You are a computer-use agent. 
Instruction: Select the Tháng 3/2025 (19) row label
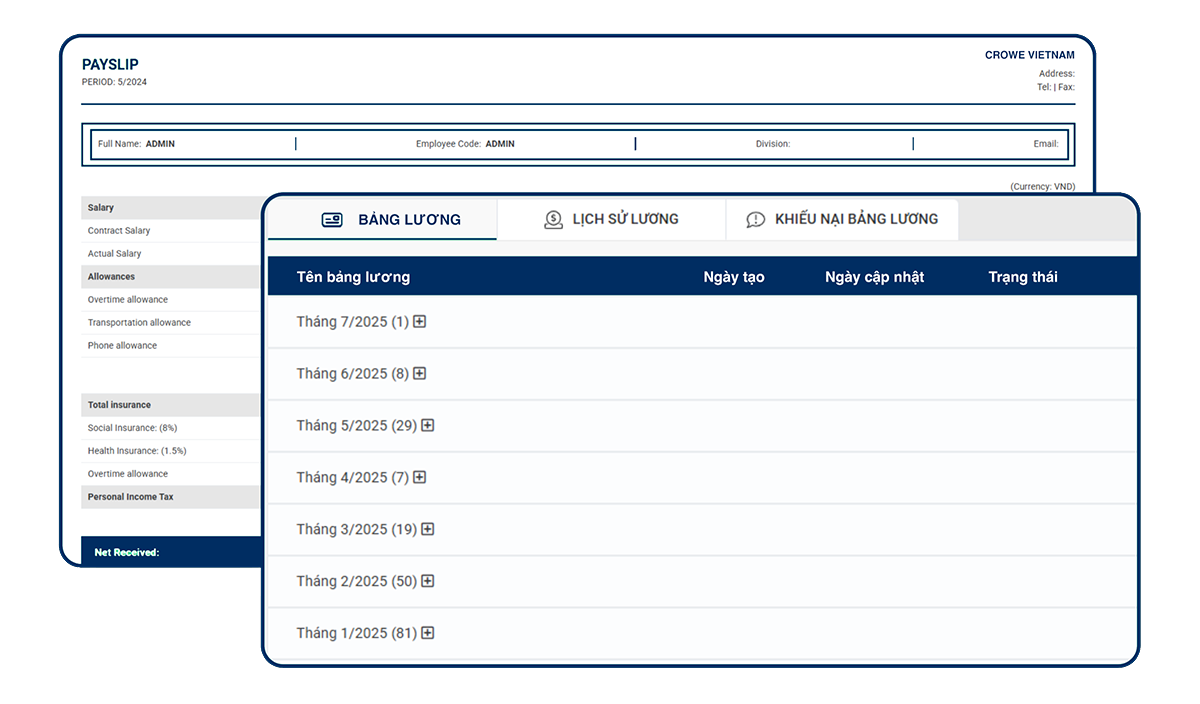[x=357, y=530]
